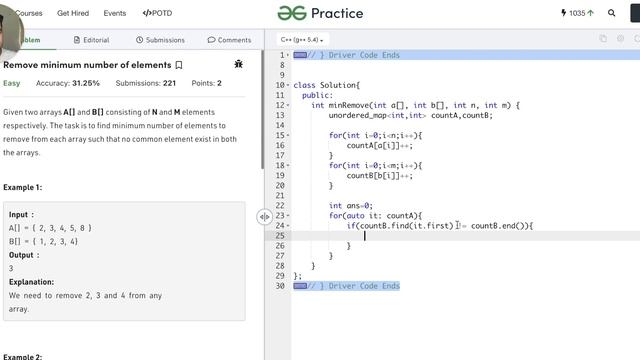Click the GeeksforGeeks Practice logo
Image resolution: width=640 pixels, height=360 pixels.
click(x=320, y=13)
